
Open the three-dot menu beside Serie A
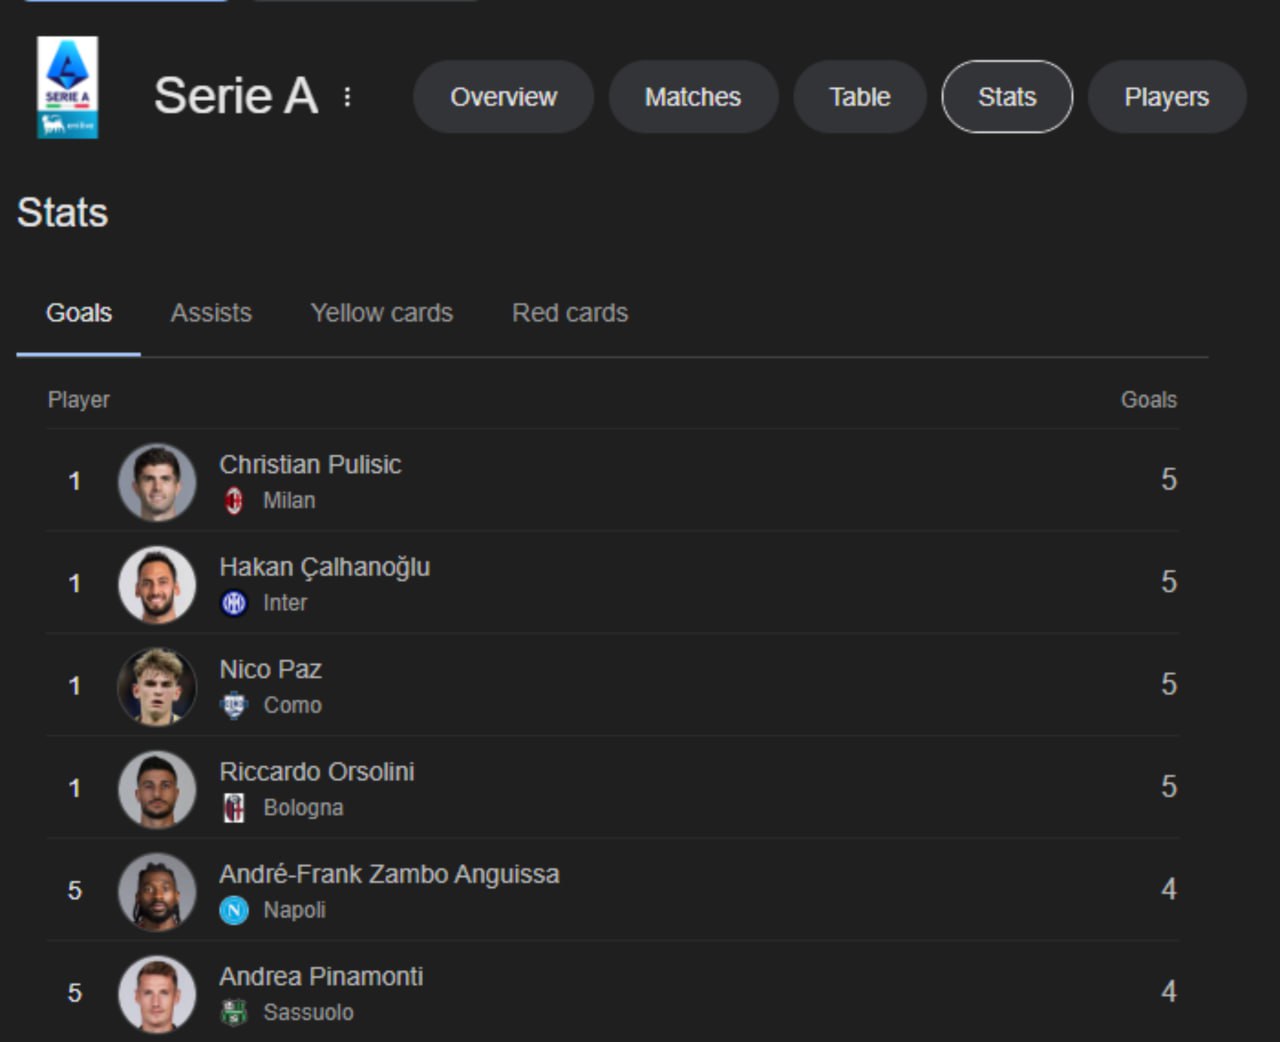[x=347, y=97]
